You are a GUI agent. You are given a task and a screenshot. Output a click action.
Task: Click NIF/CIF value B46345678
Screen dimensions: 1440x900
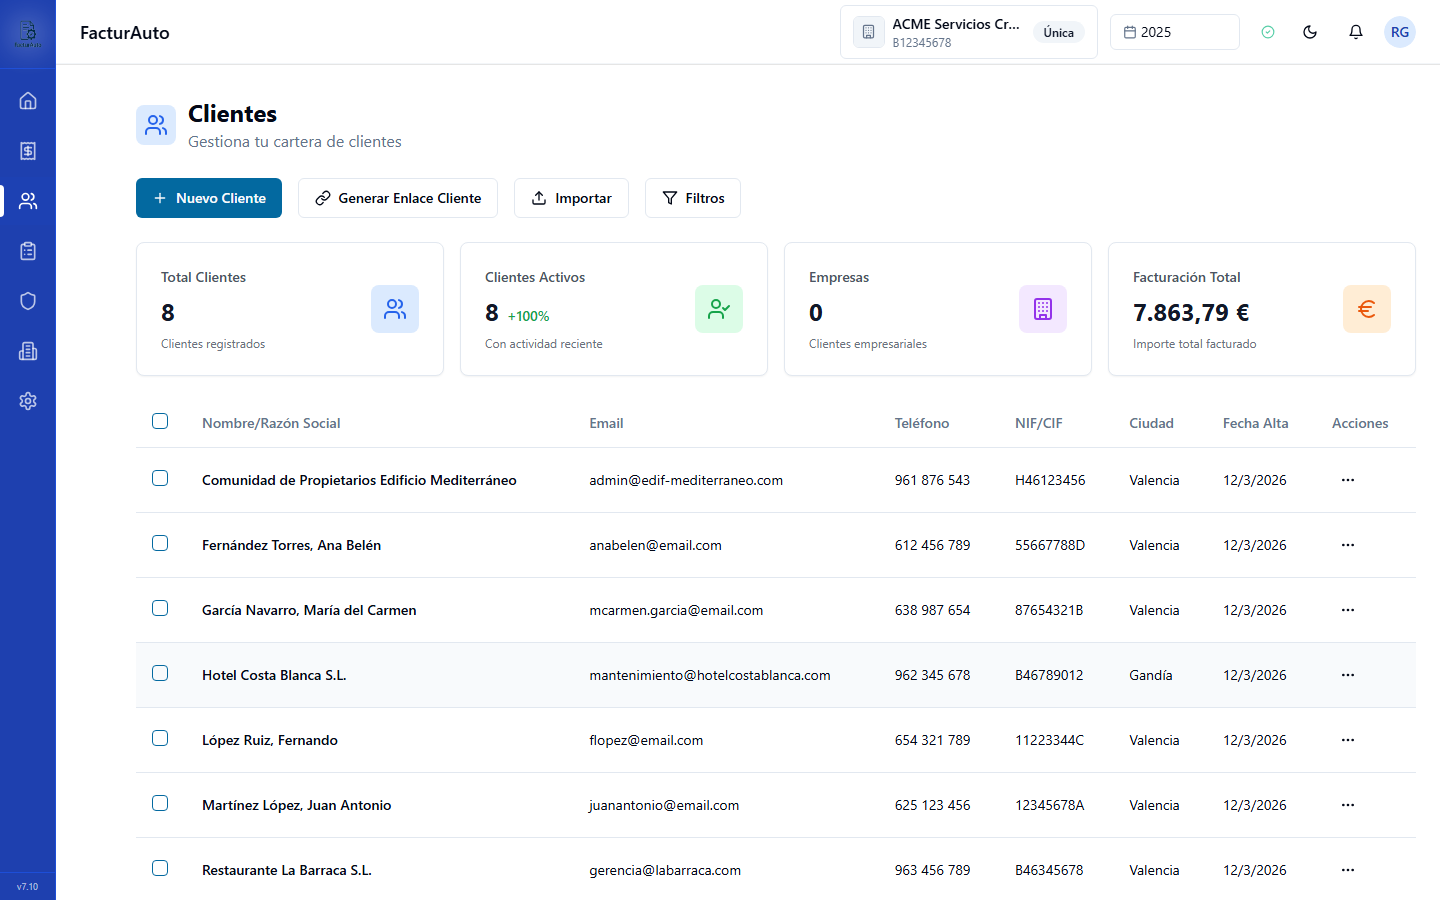(x=1049, y=870)
